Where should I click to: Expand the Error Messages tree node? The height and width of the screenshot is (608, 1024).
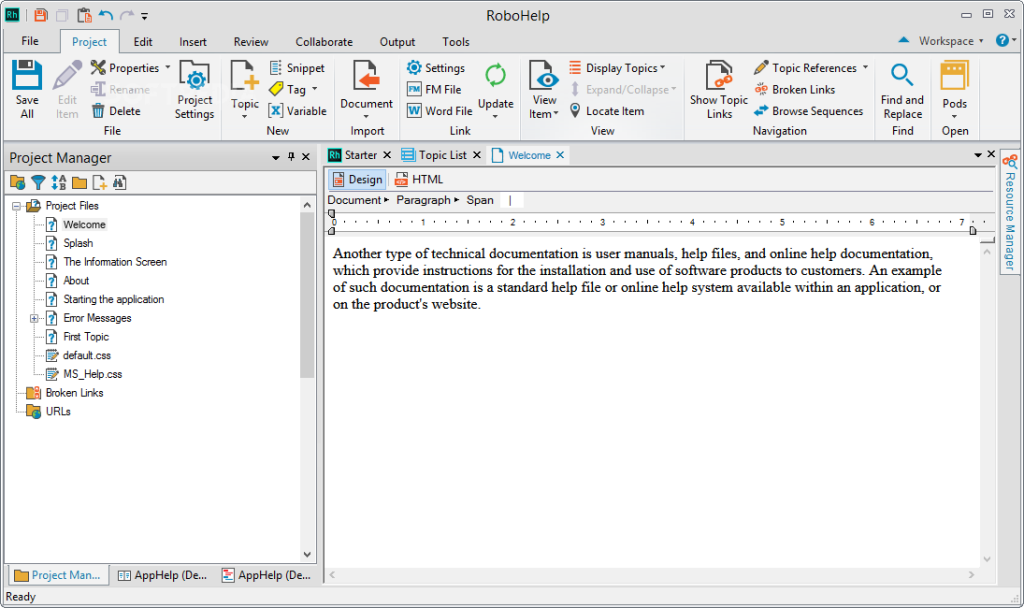click(33, 317)
